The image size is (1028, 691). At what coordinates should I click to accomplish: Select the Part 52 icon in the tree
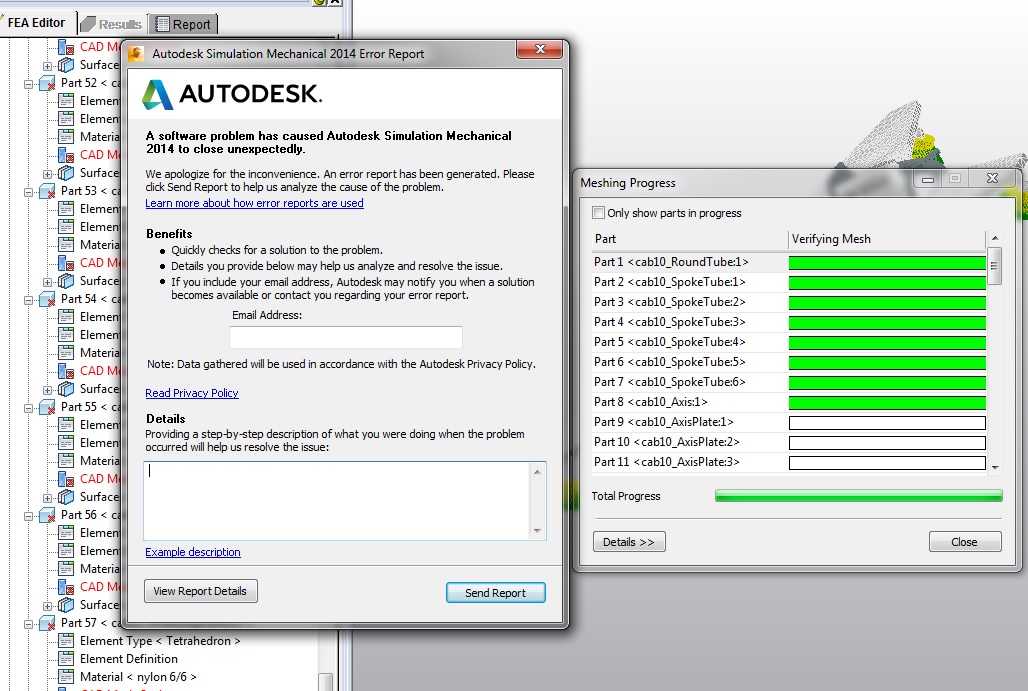point(47,83)
